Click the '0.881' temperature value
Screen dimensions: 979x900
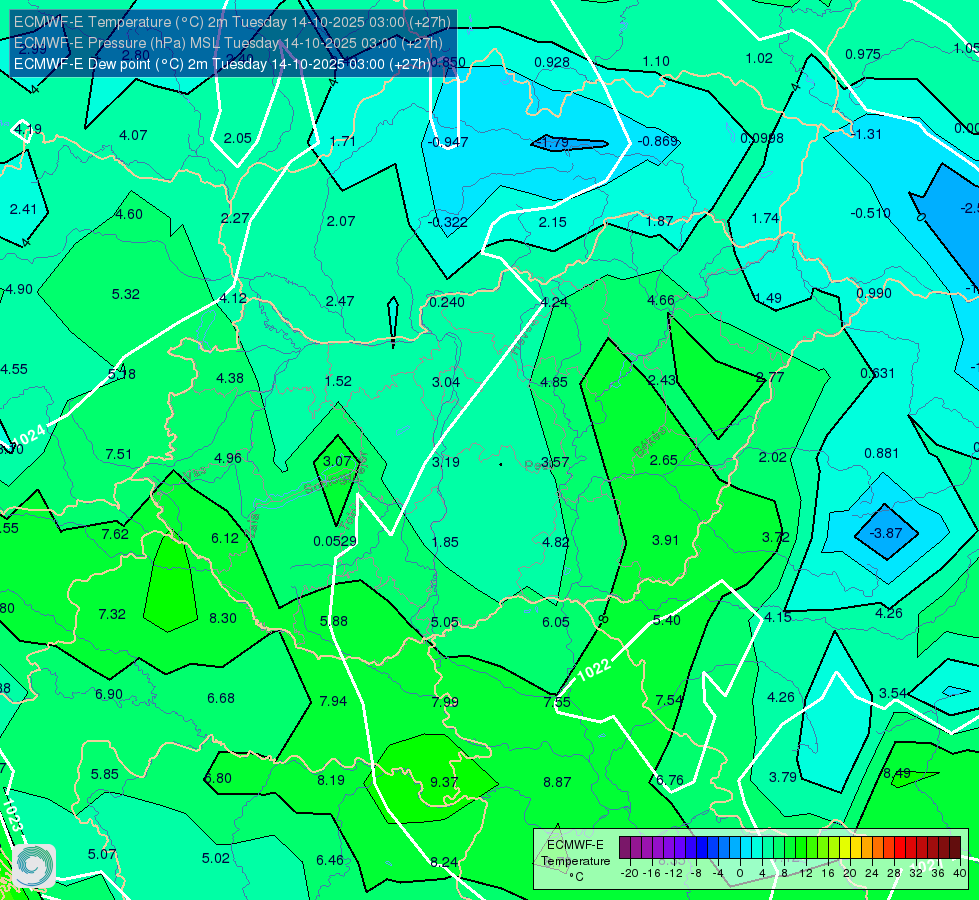882,453
